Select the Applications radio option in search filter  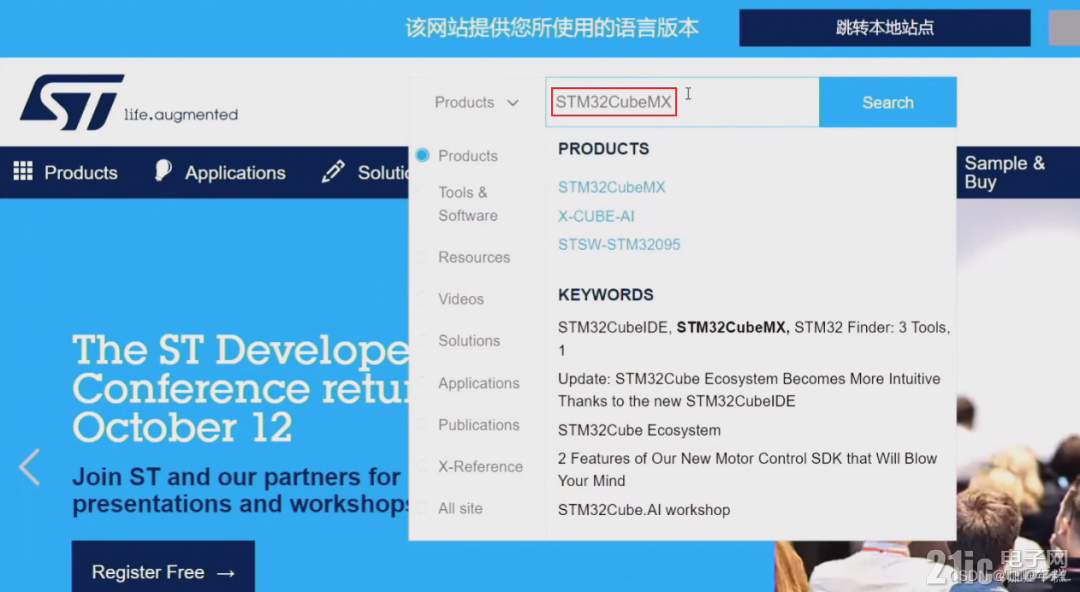(422, 382)
